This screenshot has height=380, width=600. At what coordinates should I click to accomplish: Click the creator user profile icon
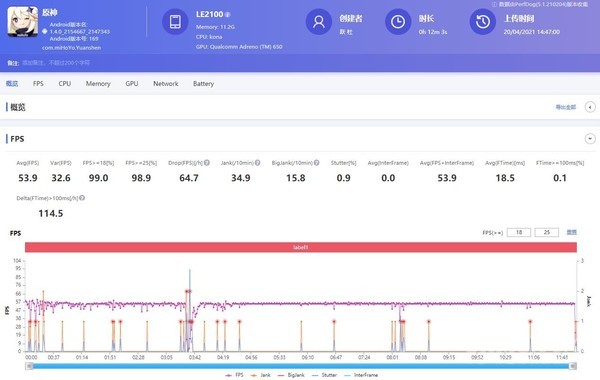[x=318, y=22]
